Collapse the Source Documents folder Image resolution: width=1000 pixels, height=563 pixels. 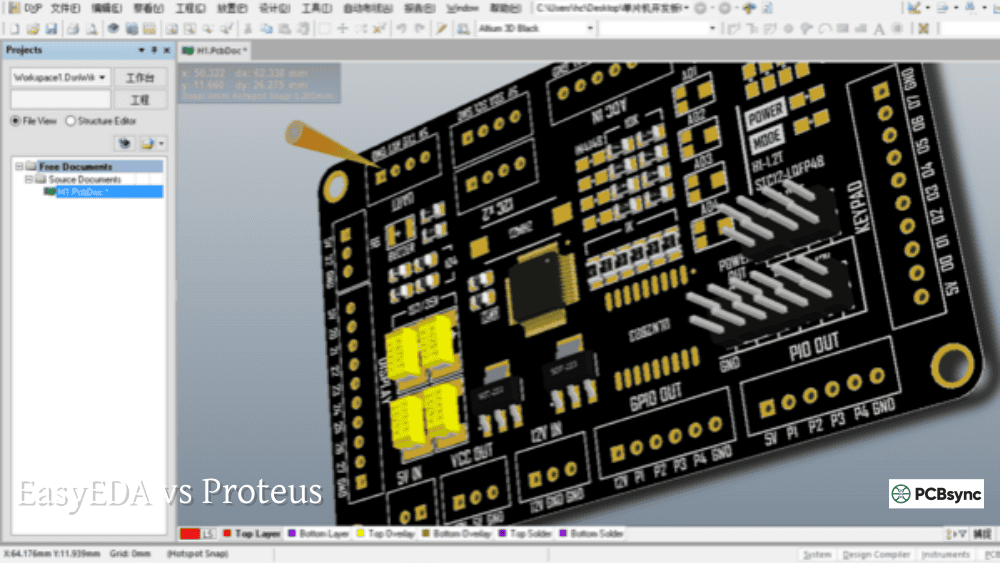pos(29,179)
